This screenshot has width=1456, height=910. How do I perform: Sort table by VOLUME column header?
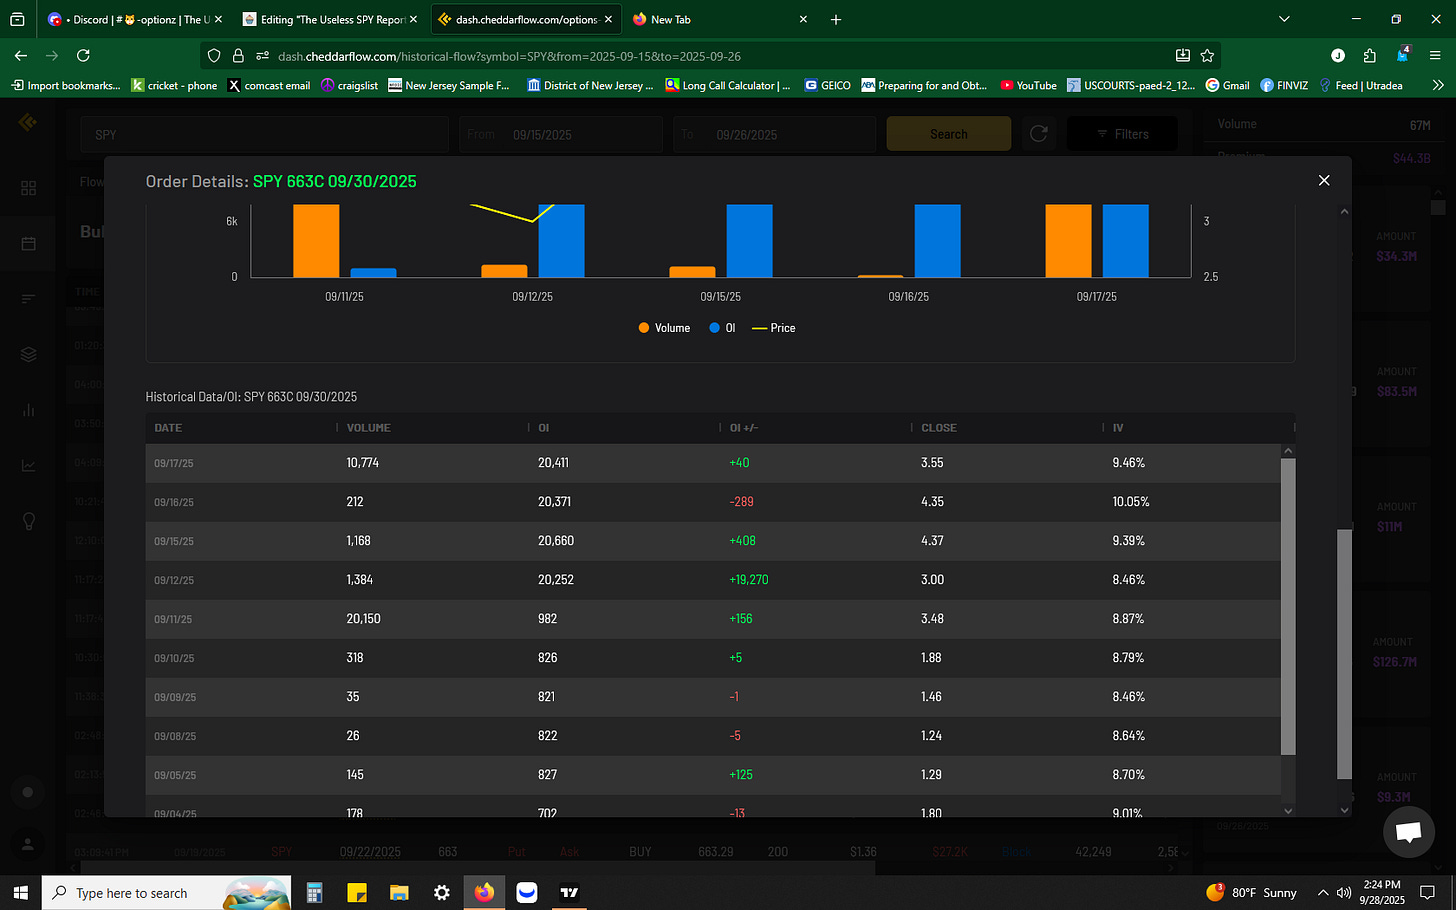coord(368,428)
